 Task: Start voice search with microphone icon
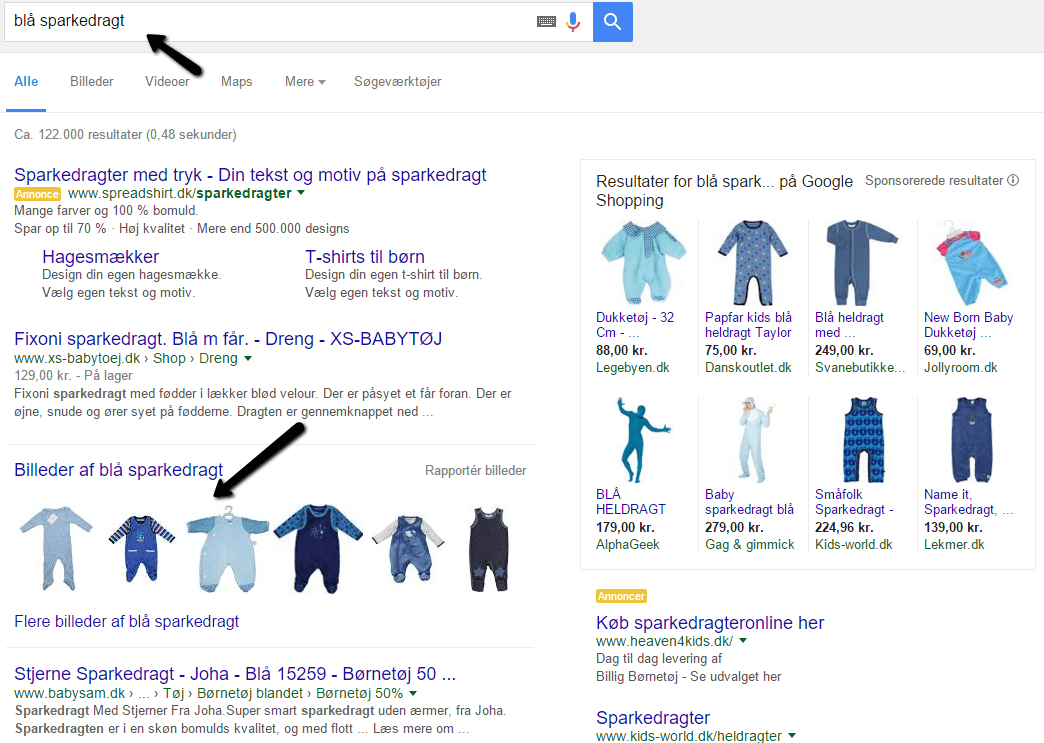click(x=573, y=22)
